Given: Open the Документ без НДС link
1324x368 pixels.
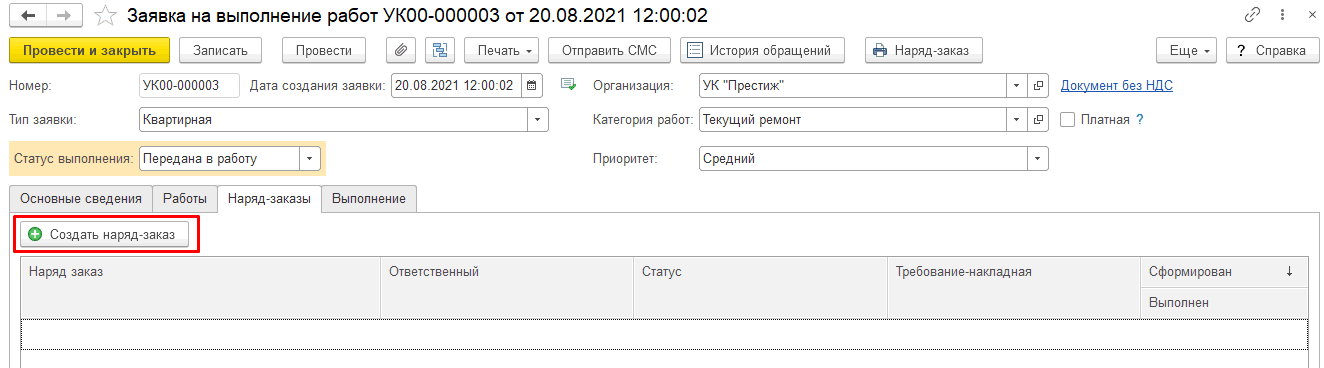Looking at the screenshot, I should click(x=1117, y=86).
